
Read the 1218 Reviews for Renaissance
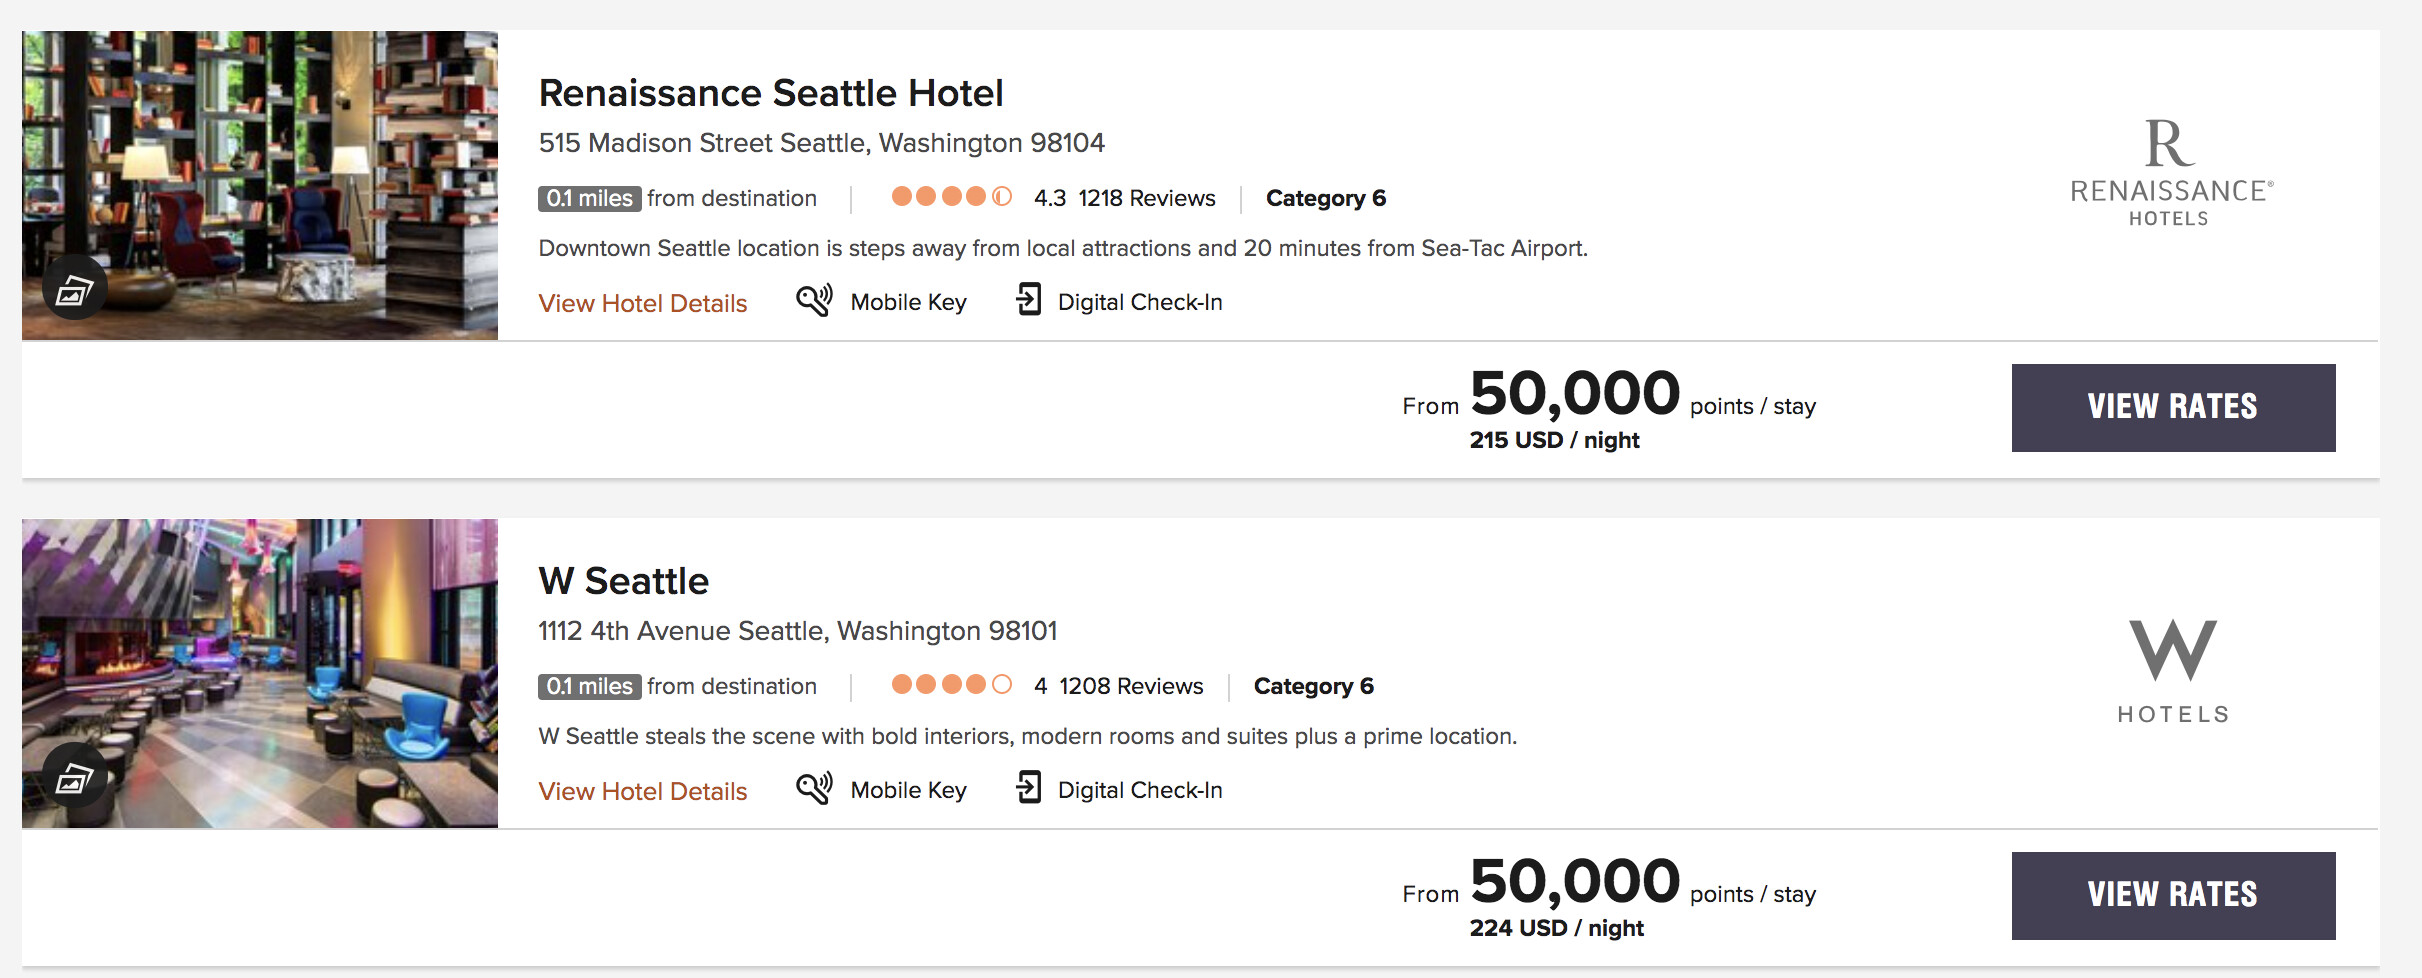coord(1146,198)
